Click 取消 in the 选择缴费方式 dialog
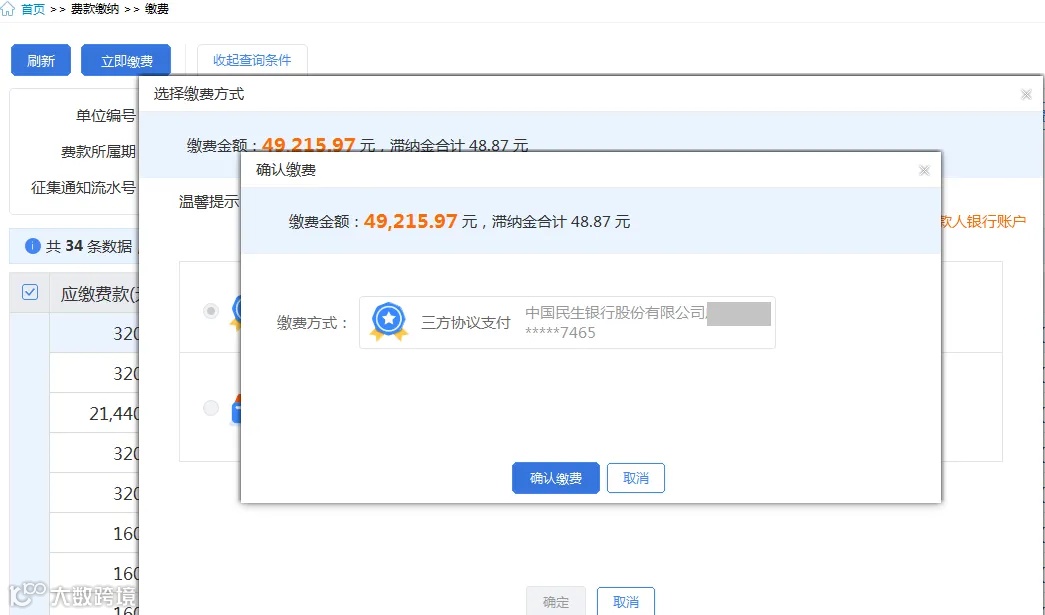This screenshot has height=615, width=1045. 626,601
